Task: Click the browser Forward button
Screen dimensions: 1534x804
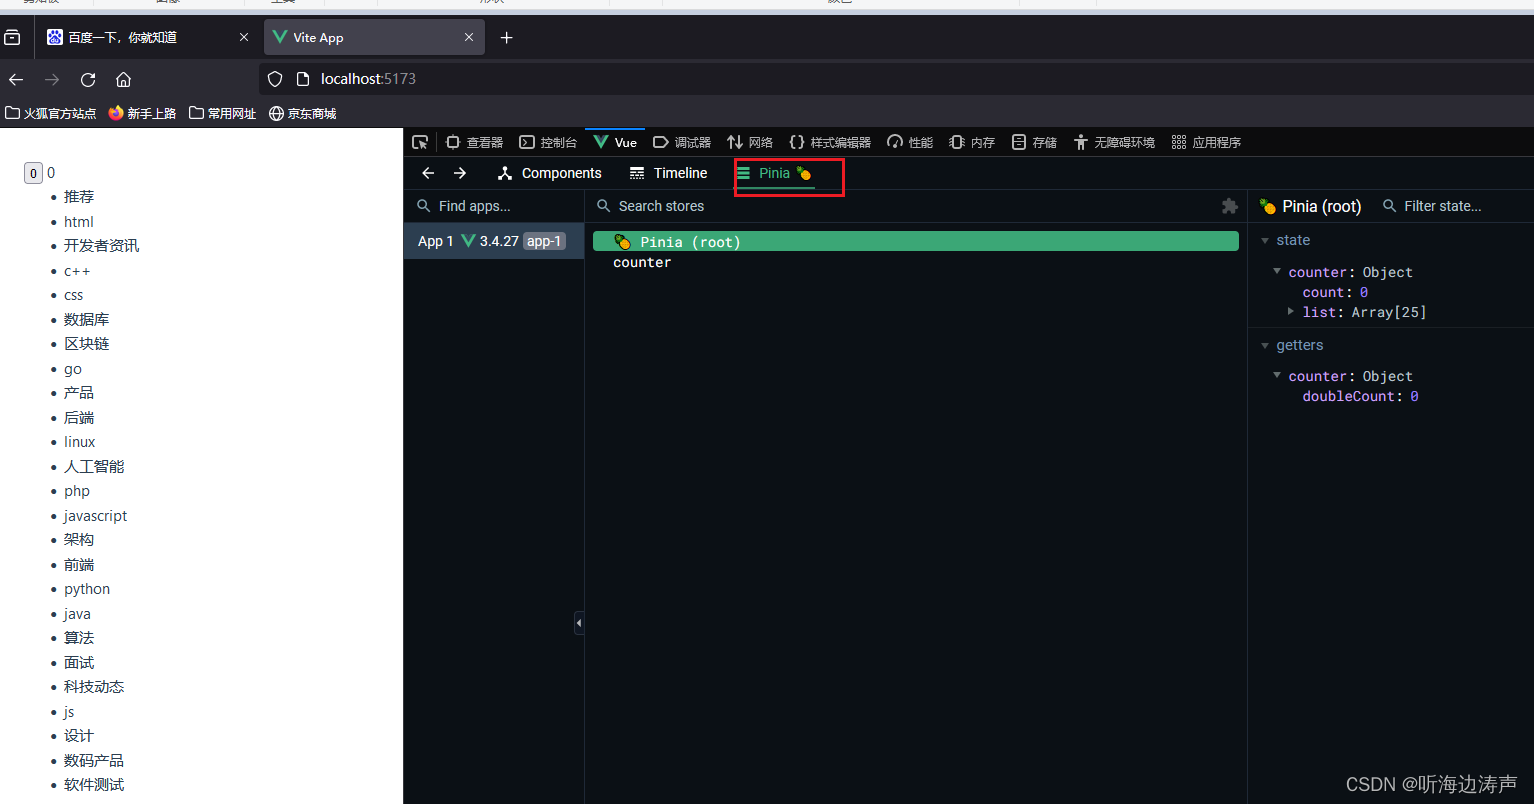Action: coord(52,79)
